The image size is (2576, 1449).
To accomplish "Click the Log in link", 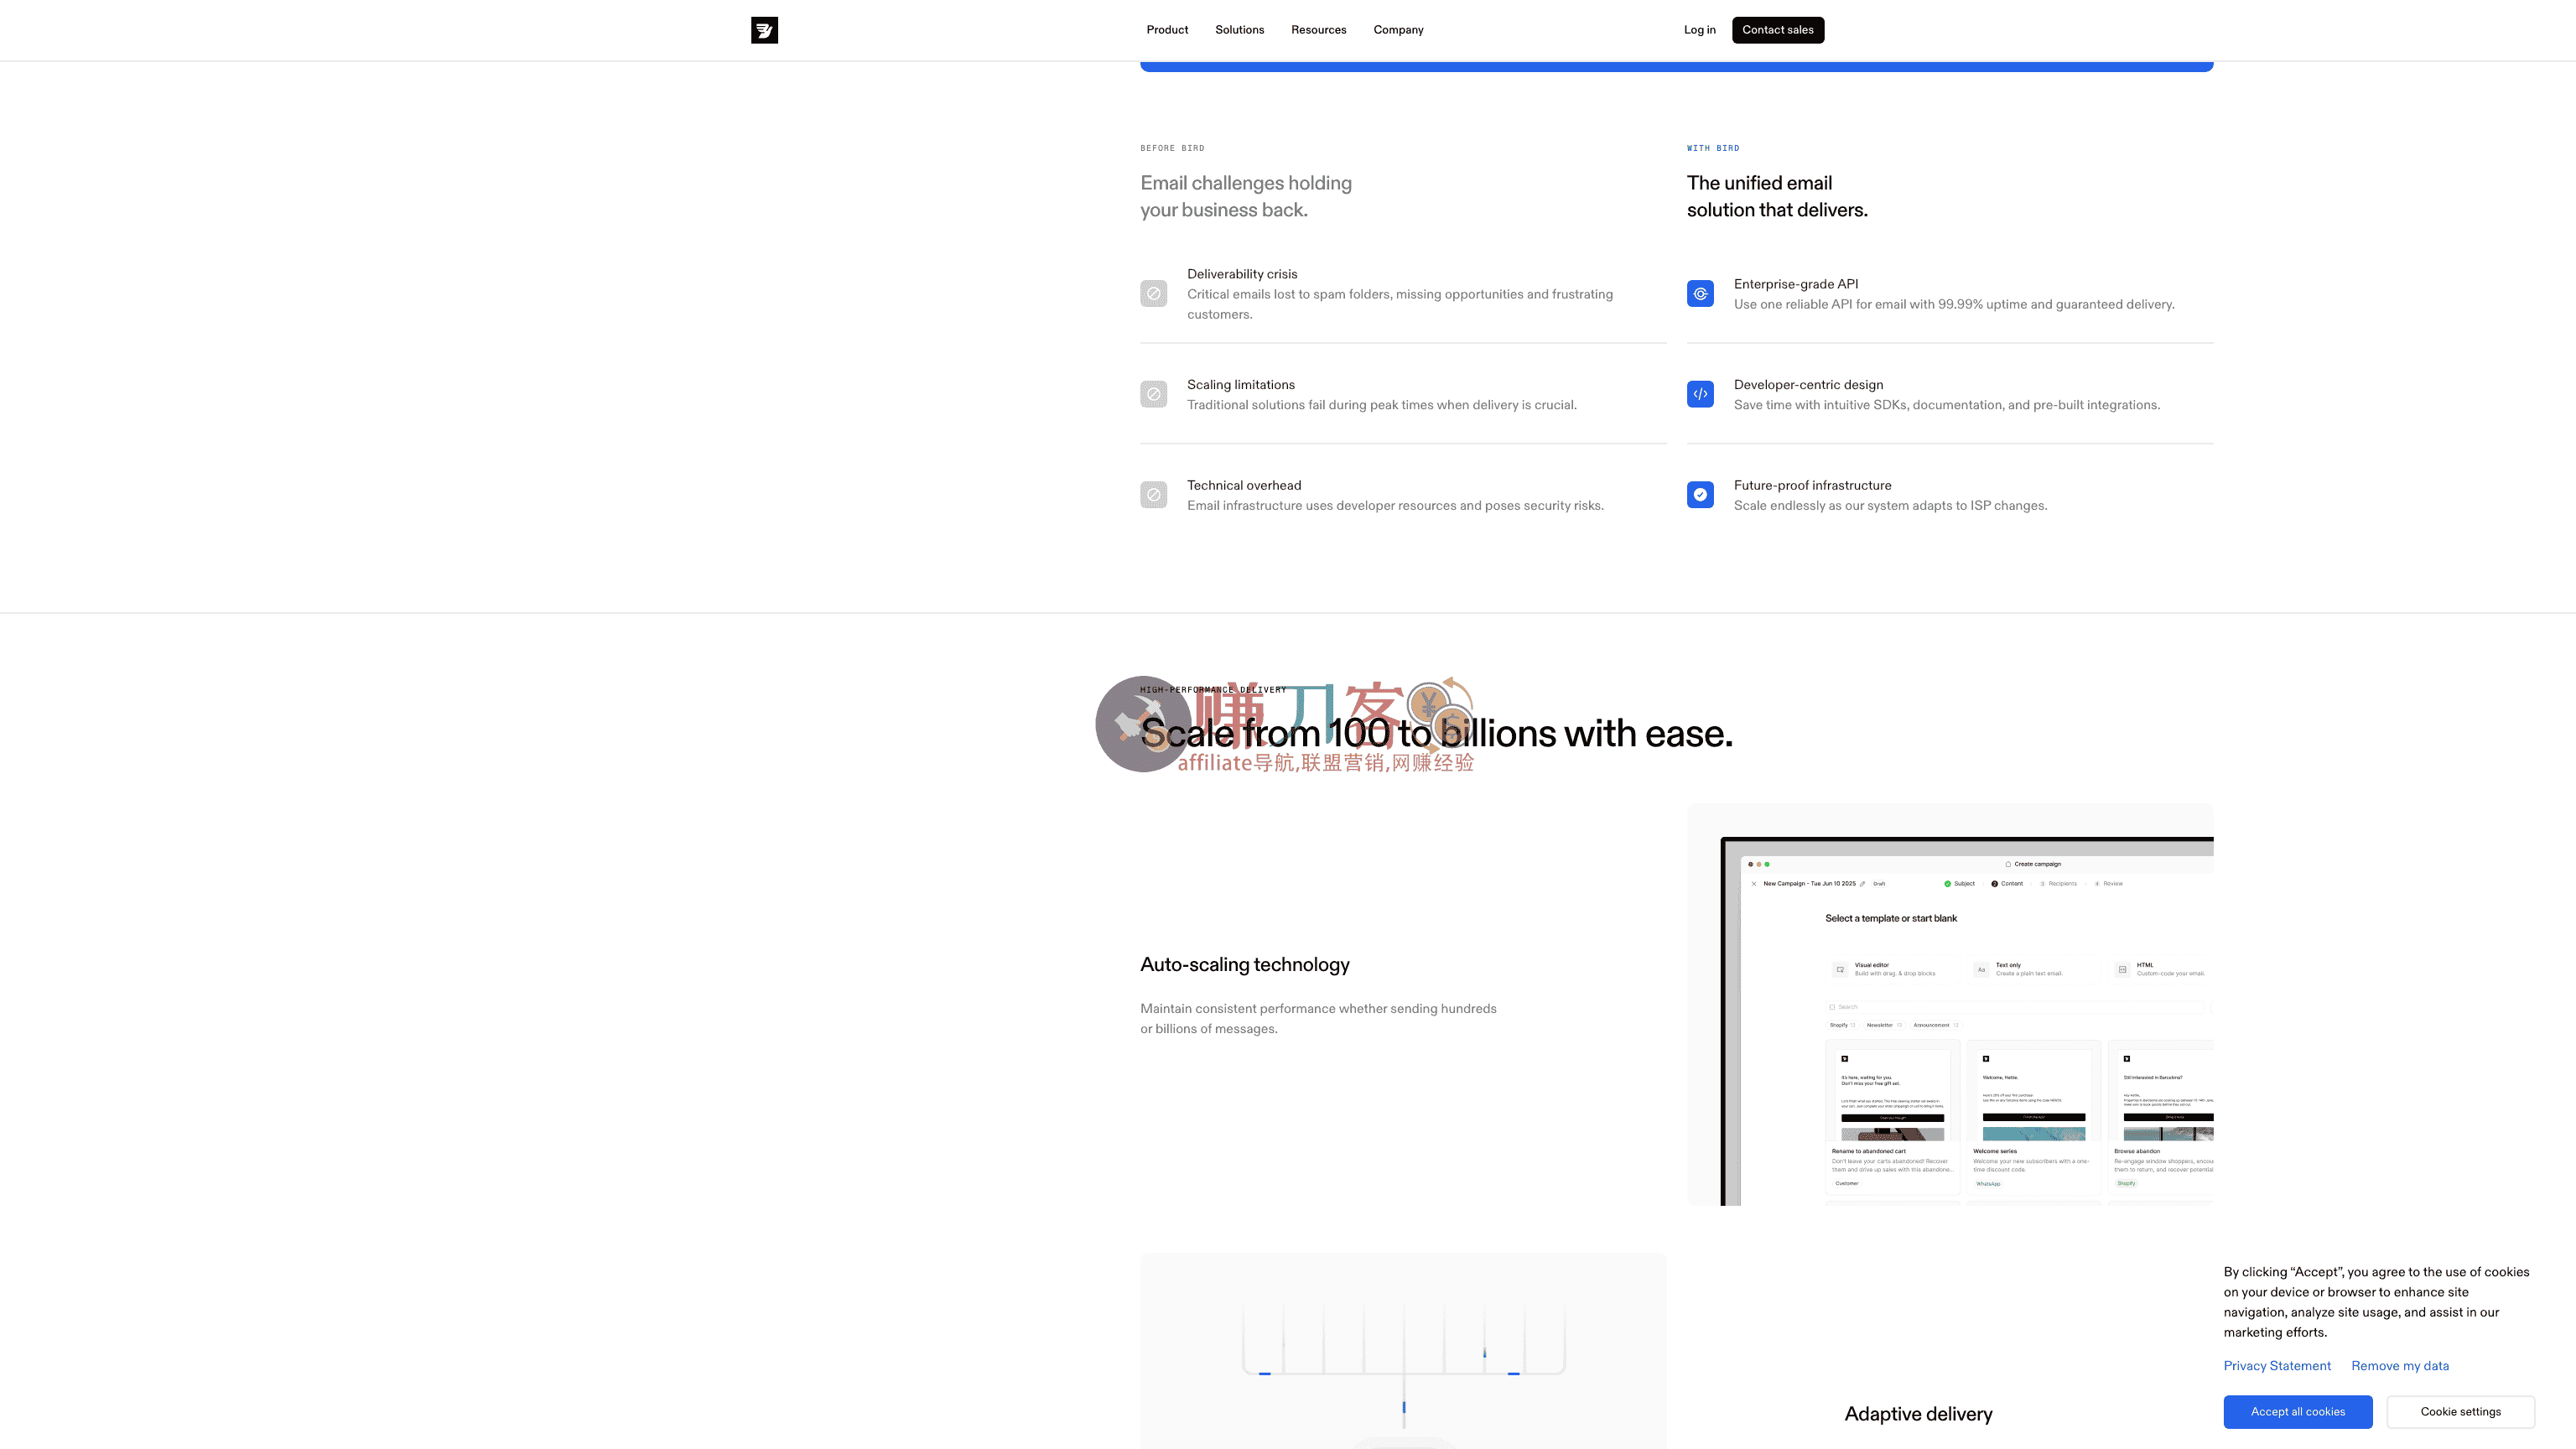I will tap(1699, 30).
